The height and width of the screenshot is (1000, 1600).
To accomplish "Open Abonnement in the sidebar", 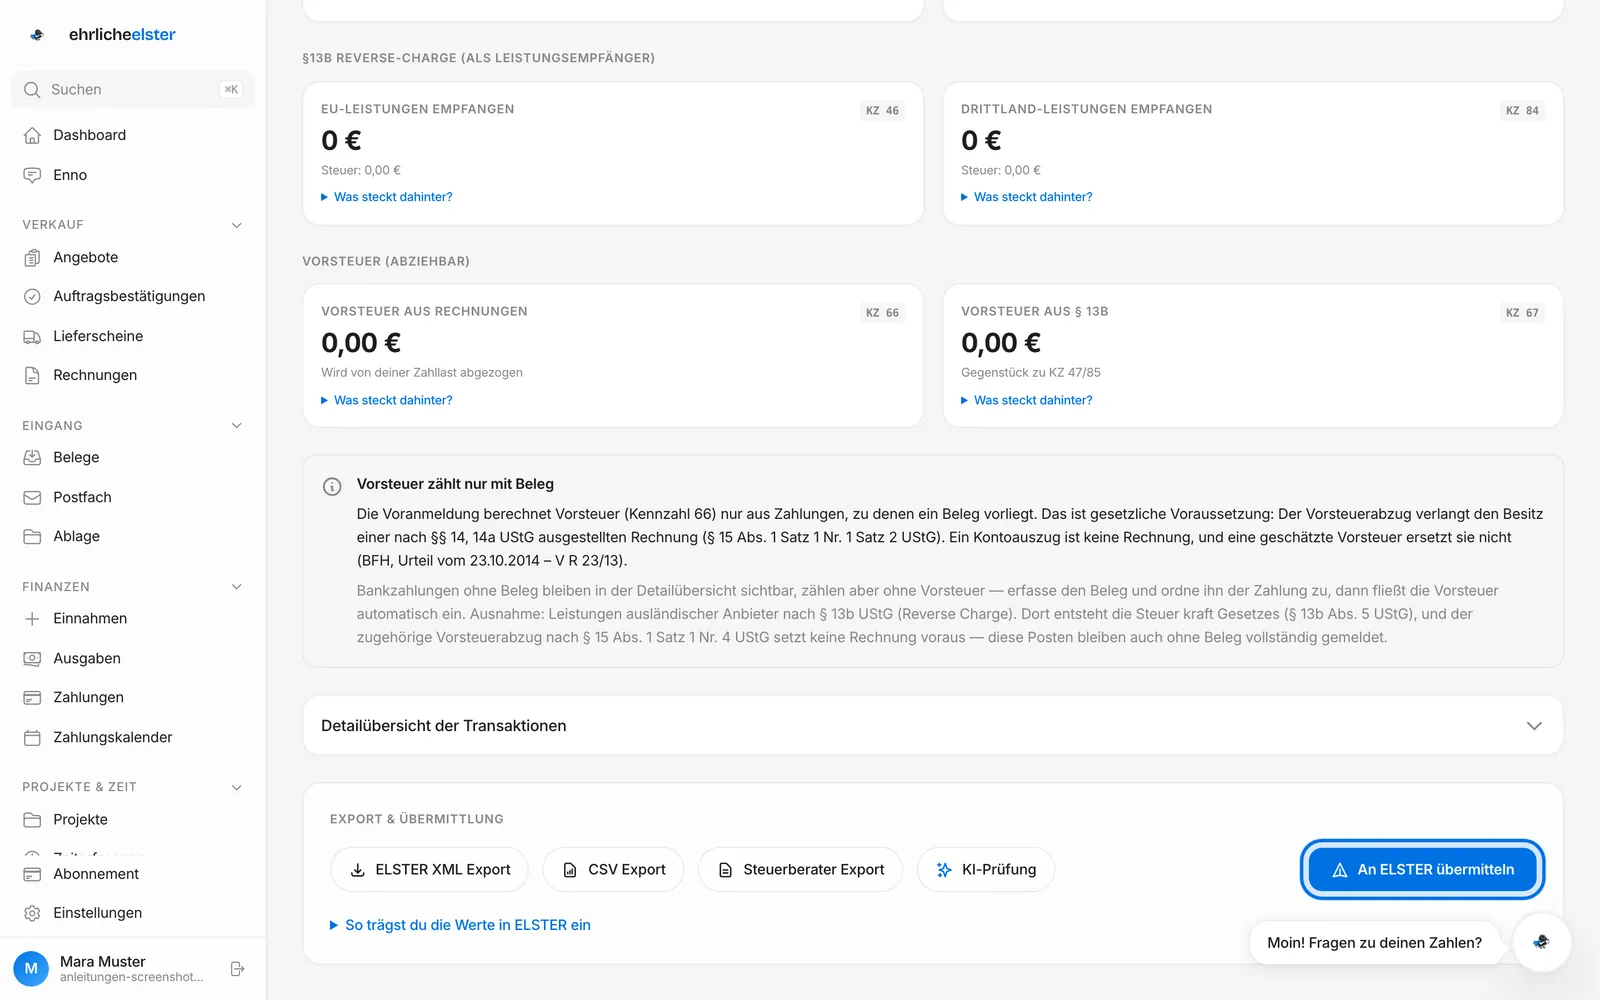I will point(132,874).
